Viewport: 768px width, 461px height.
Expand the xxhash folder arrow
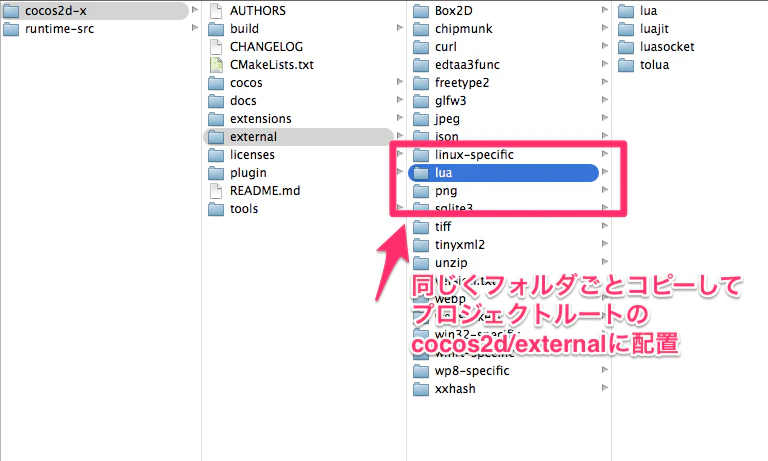(x=605, y=388)
